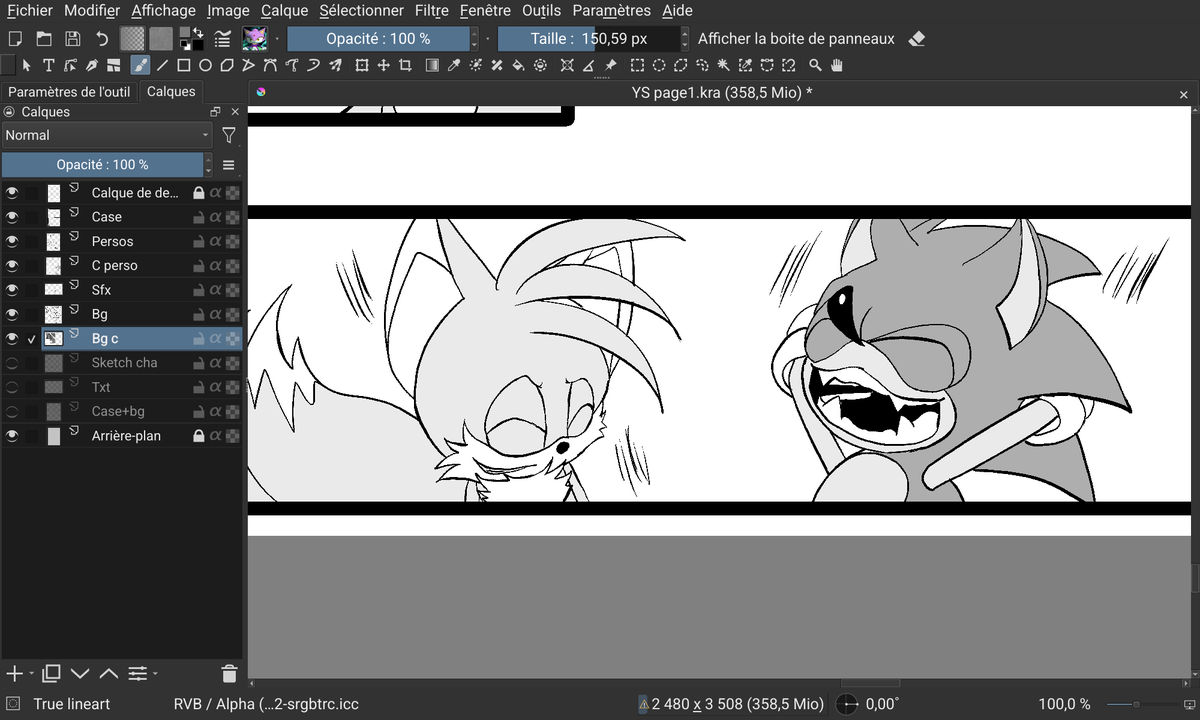Screen dimensions: 1200x720
Task: Select the Color Sampler eyedropper tool
Action: tap(453, 66)
